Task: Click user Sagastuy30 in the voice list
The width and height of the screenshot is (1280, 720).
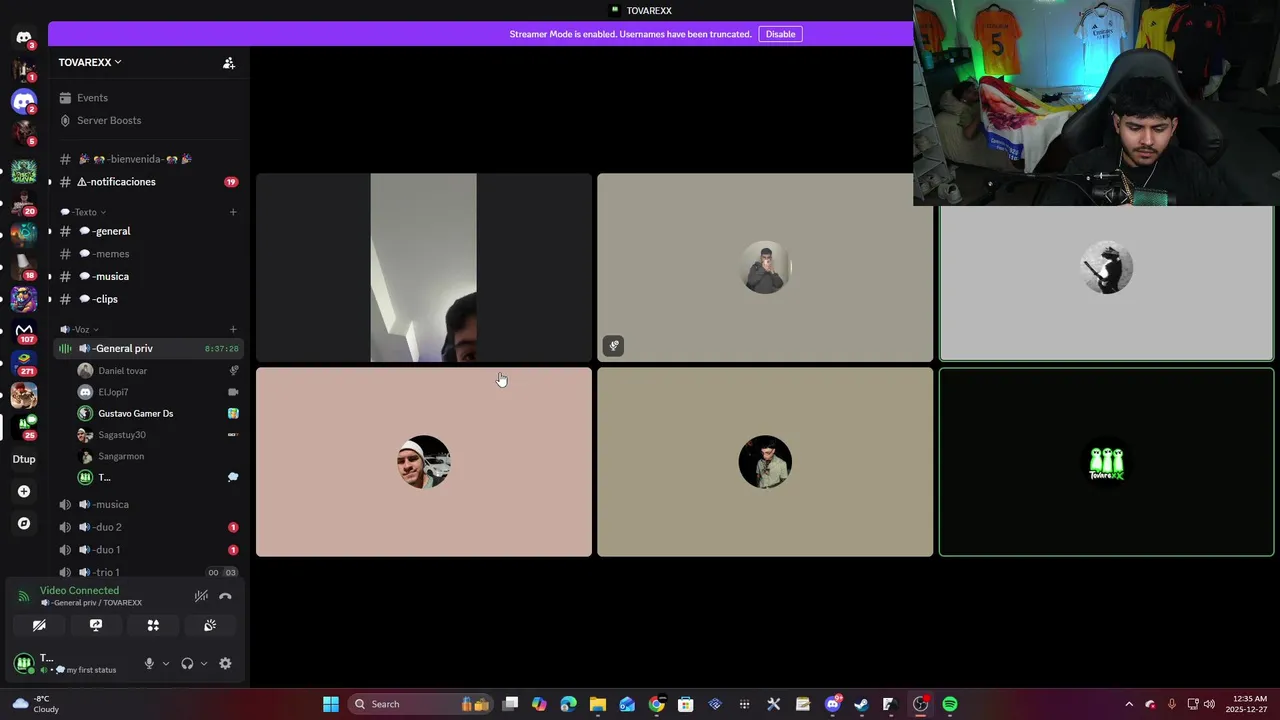Action: point(158,435)
